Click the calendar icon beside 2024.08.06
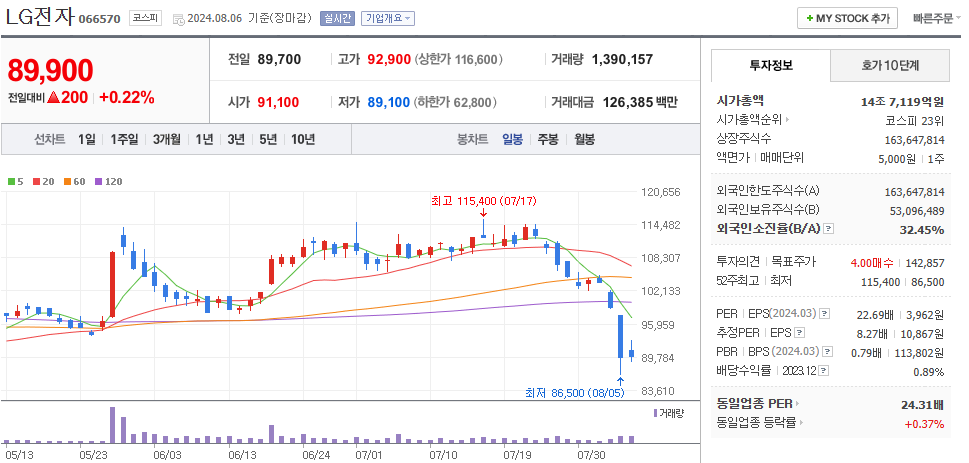The image size is (969, 463). (x=178, y=19)
